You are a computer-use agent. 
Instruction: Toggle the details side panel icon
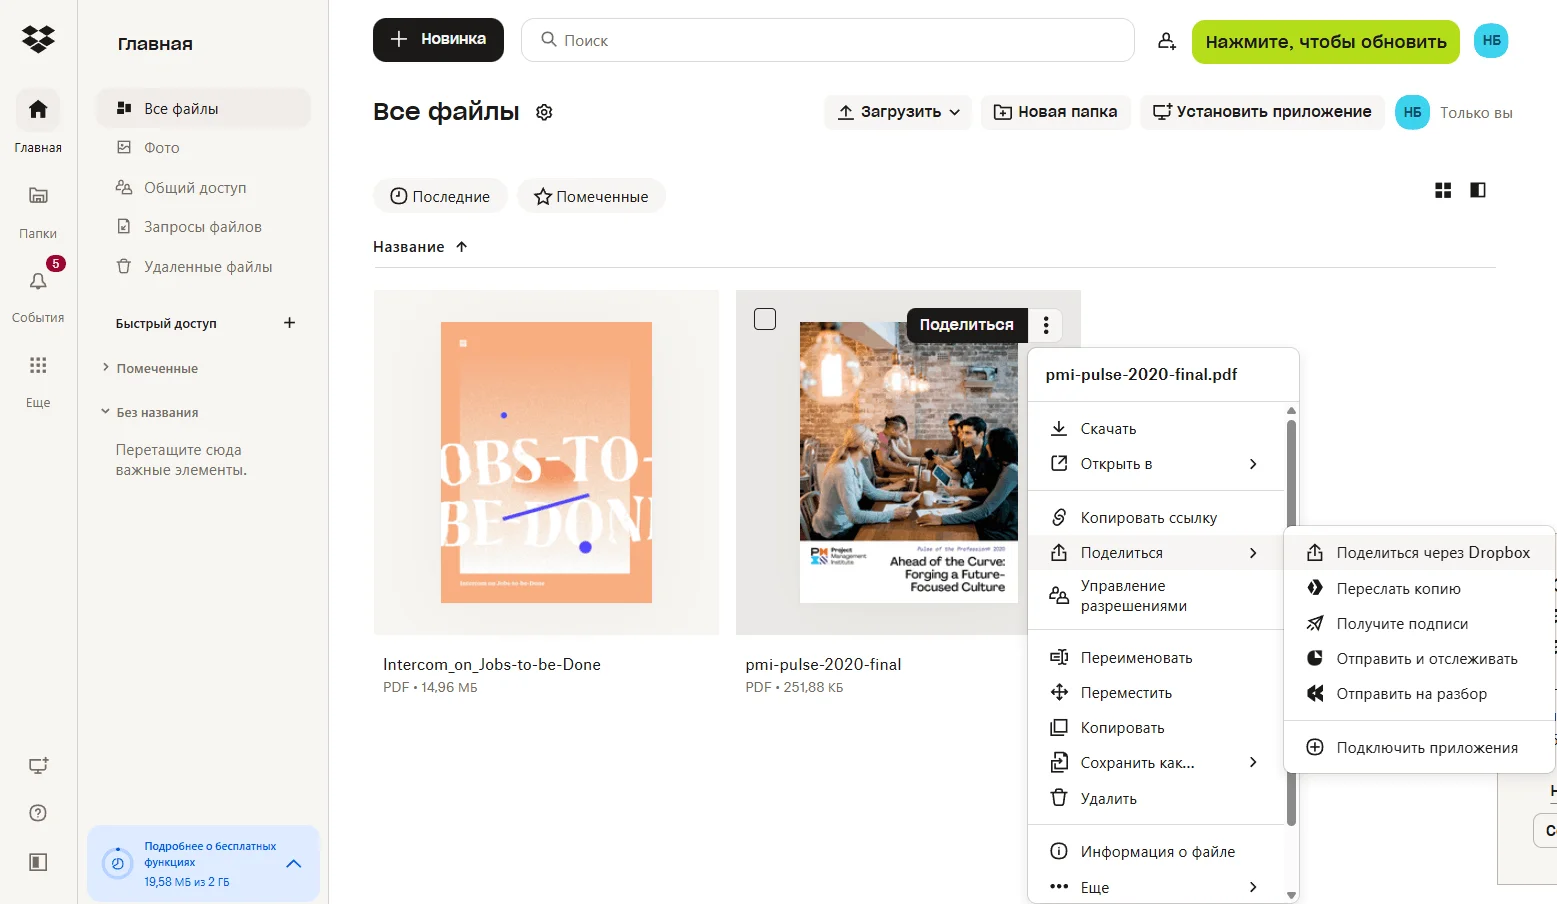(x=1478, y=190)
